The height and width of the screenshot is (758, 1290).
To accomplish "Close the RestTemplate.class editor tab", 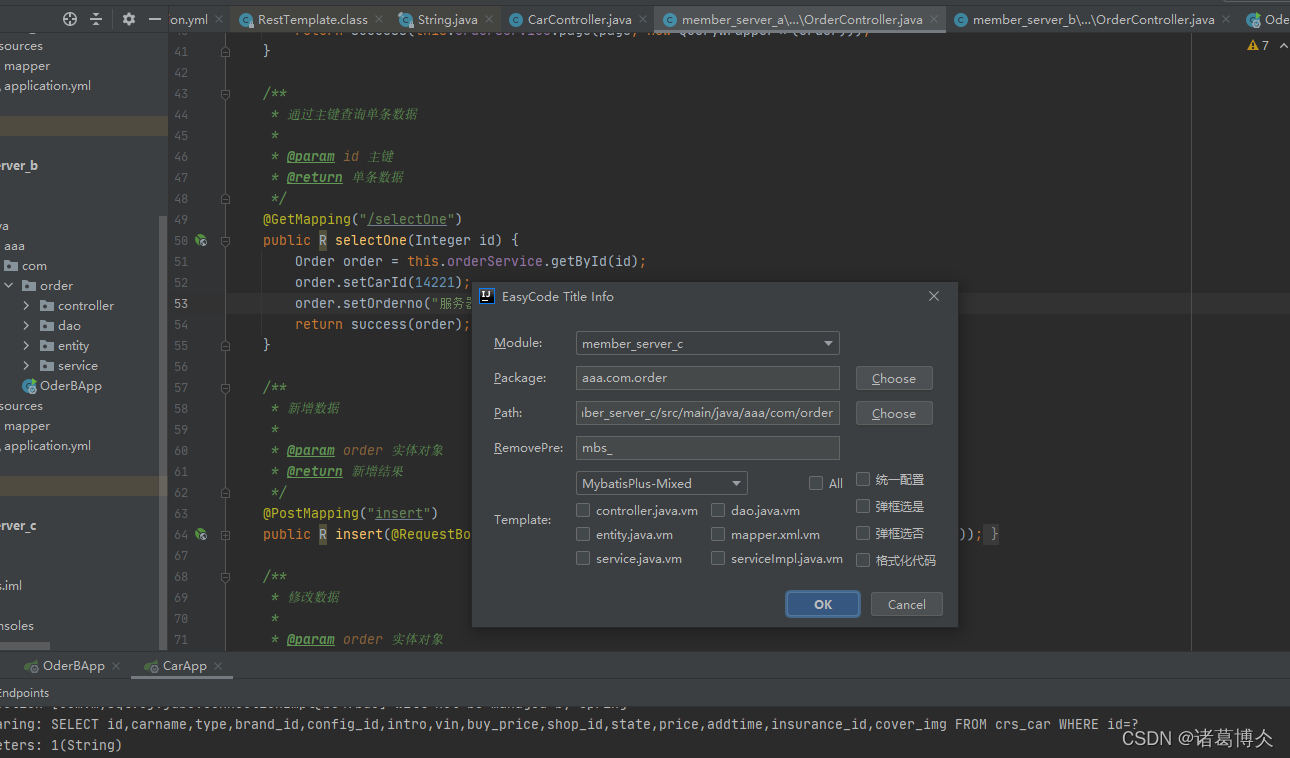I will (x=380, y=19).
